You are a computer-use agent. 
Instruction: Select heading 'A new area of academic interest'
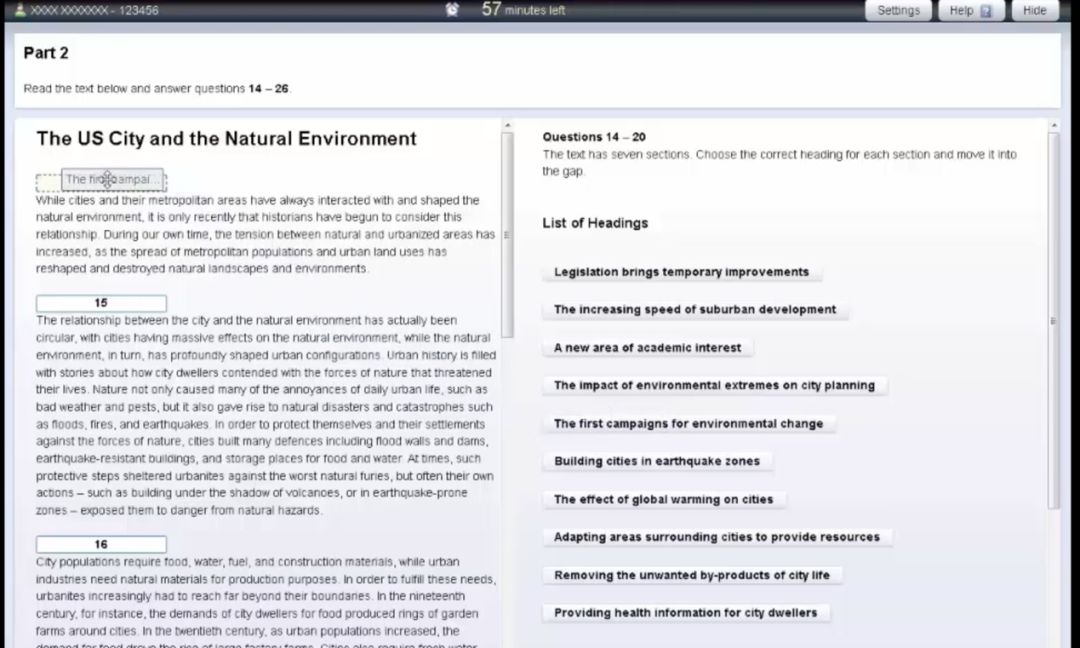point(647,348)
